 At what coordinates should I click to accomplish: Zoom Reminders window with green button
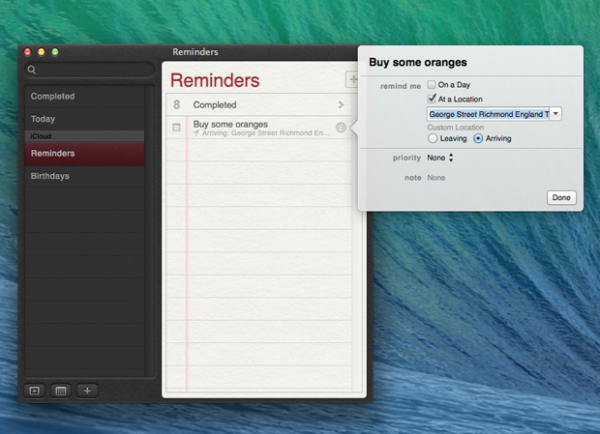click(55, 52)
